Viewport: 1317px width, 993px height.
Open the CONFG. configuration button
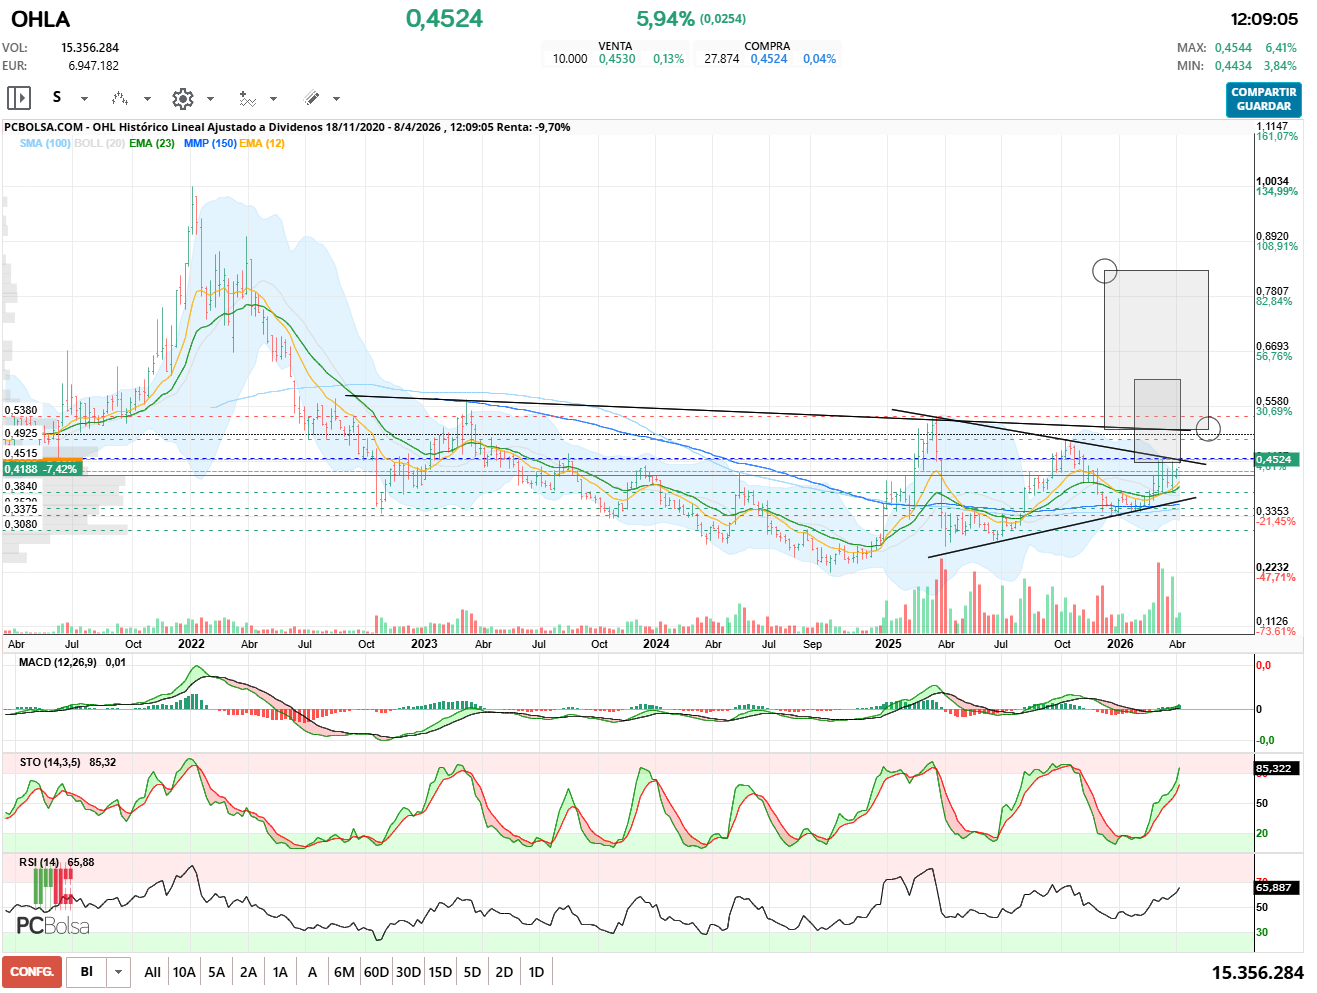coord(32,972)
